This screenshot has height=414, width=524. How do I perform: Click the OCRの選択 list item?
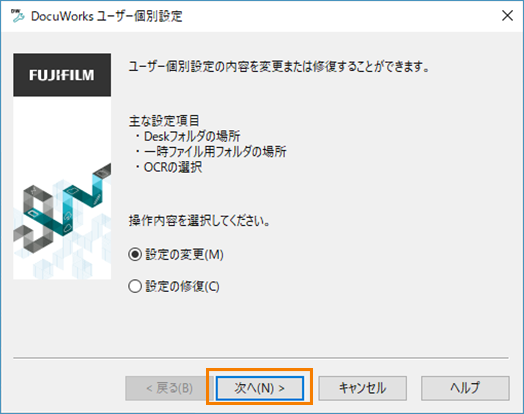click(x=168, y=167)
